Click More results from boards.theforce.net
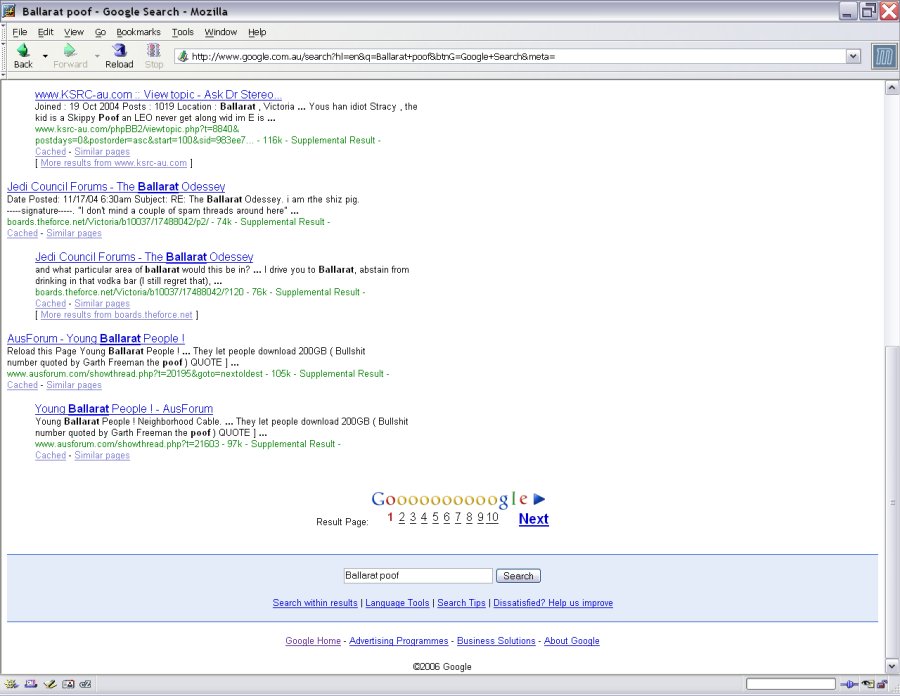 tap(117, 314)
